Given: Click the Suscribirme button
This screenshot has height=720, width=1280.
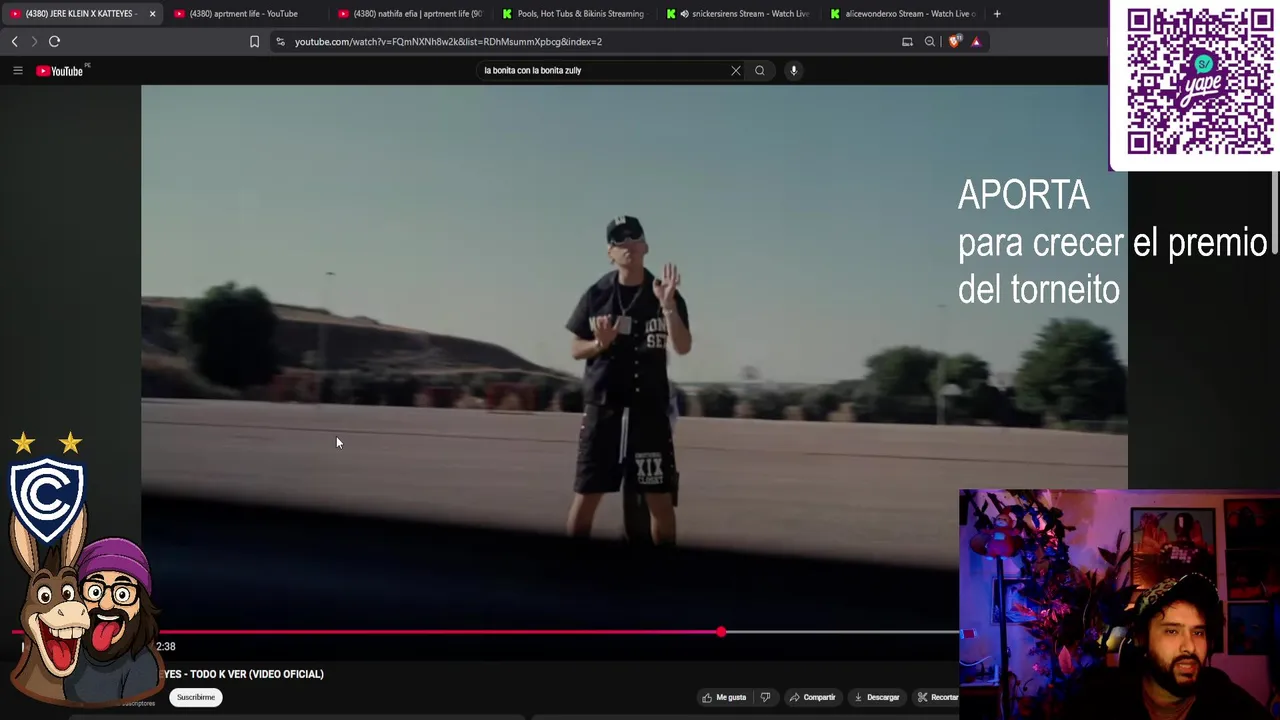Looking at the screenshot, I should pyautogui.click(x=195, y=697).
